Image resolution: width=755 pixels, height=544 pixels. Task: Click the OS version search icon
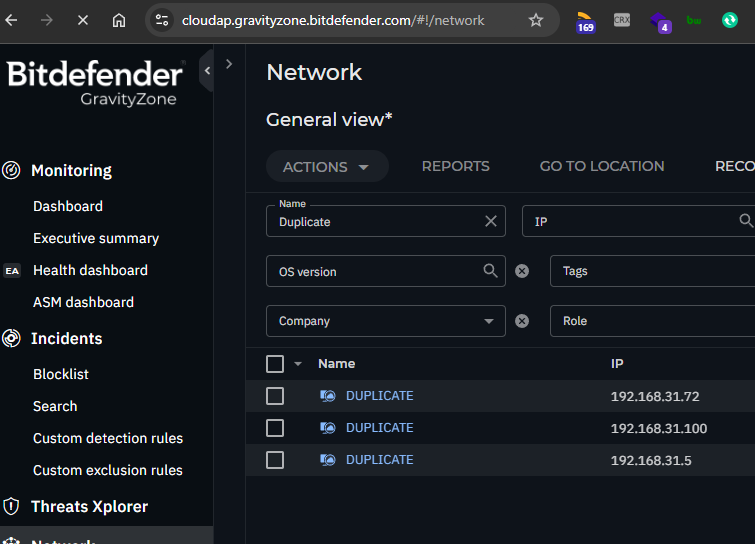point(490,271)
